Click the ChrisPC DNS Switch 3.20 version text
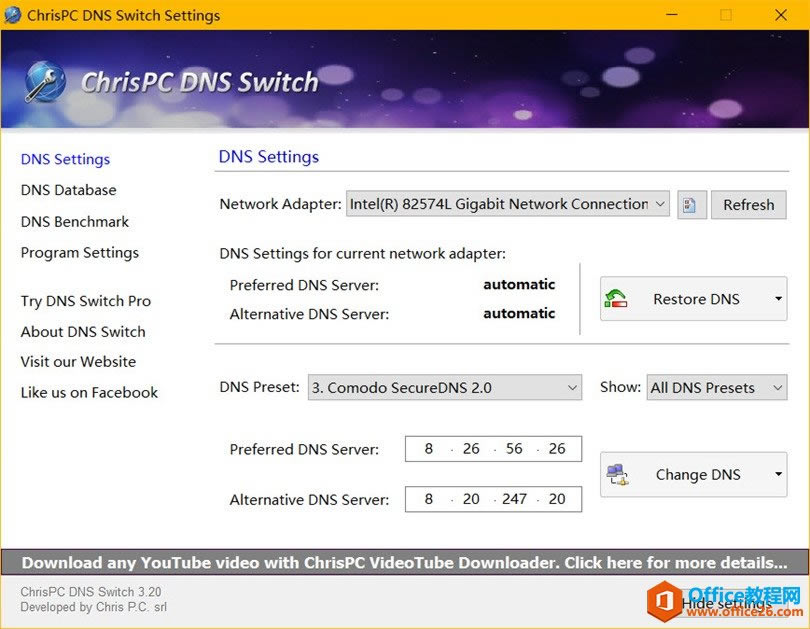 click(x=91, y=592)
